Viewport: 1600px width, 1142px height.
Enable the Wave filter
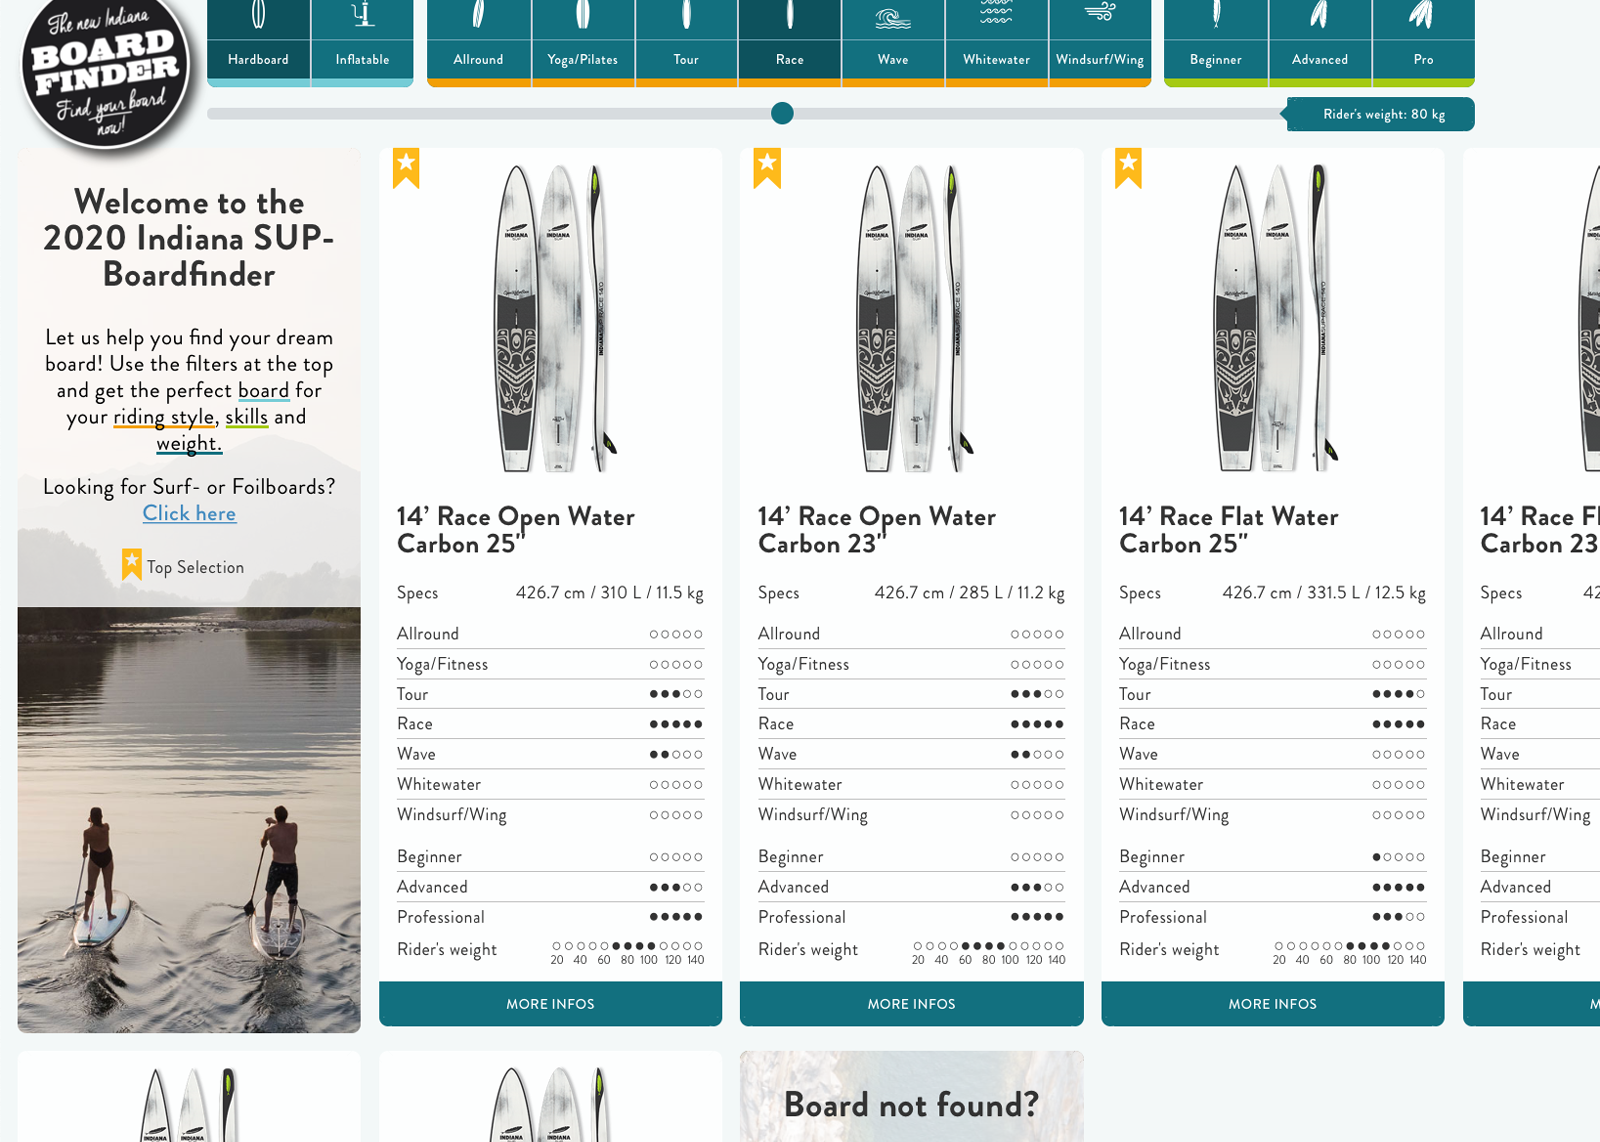[x=893, y=42]
